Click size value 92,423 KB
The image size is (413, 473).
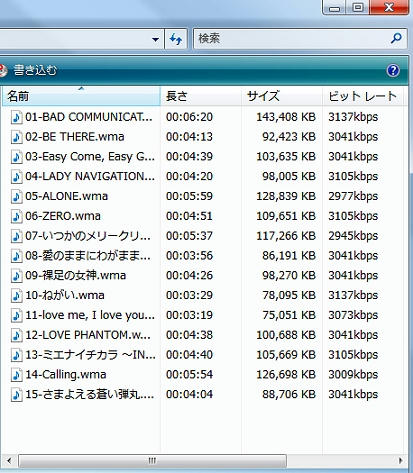289,137
